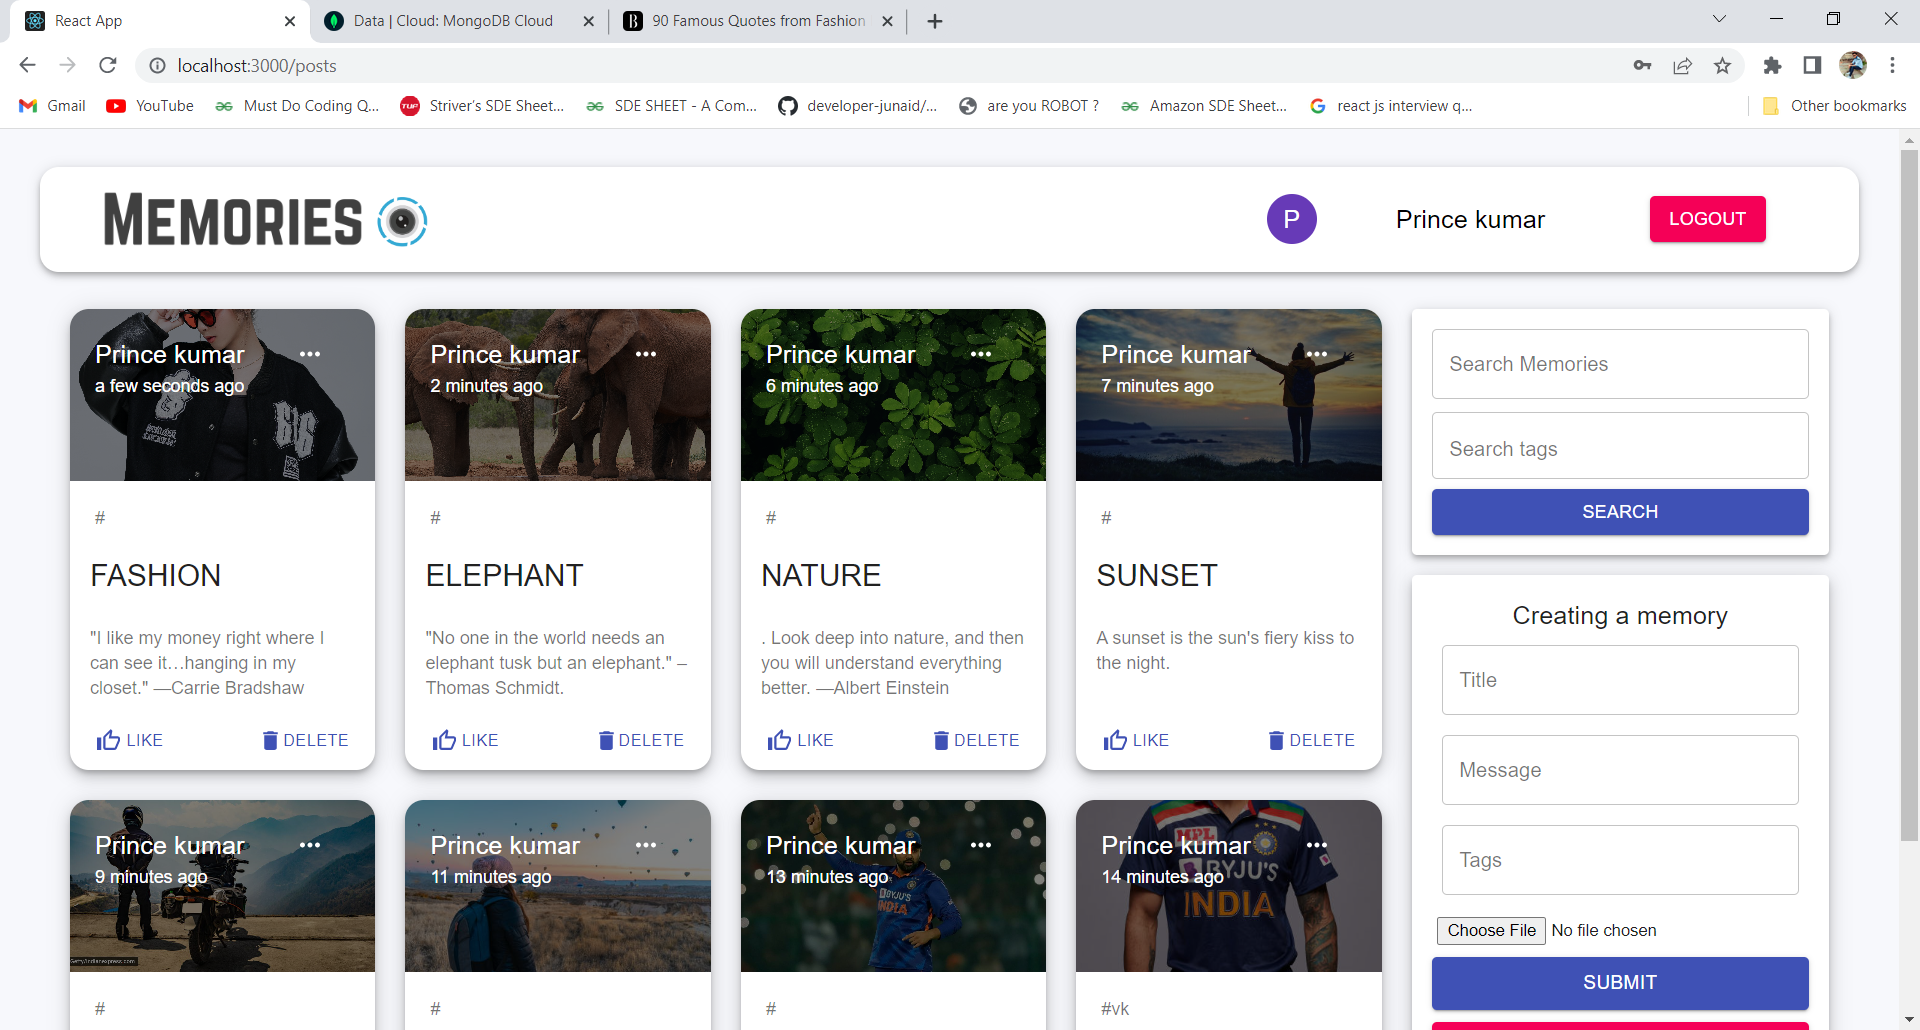The width and height of the screenshot is (1920, 1030).
Task: Click the password key icon in address bar
Action: (1642, 65)
